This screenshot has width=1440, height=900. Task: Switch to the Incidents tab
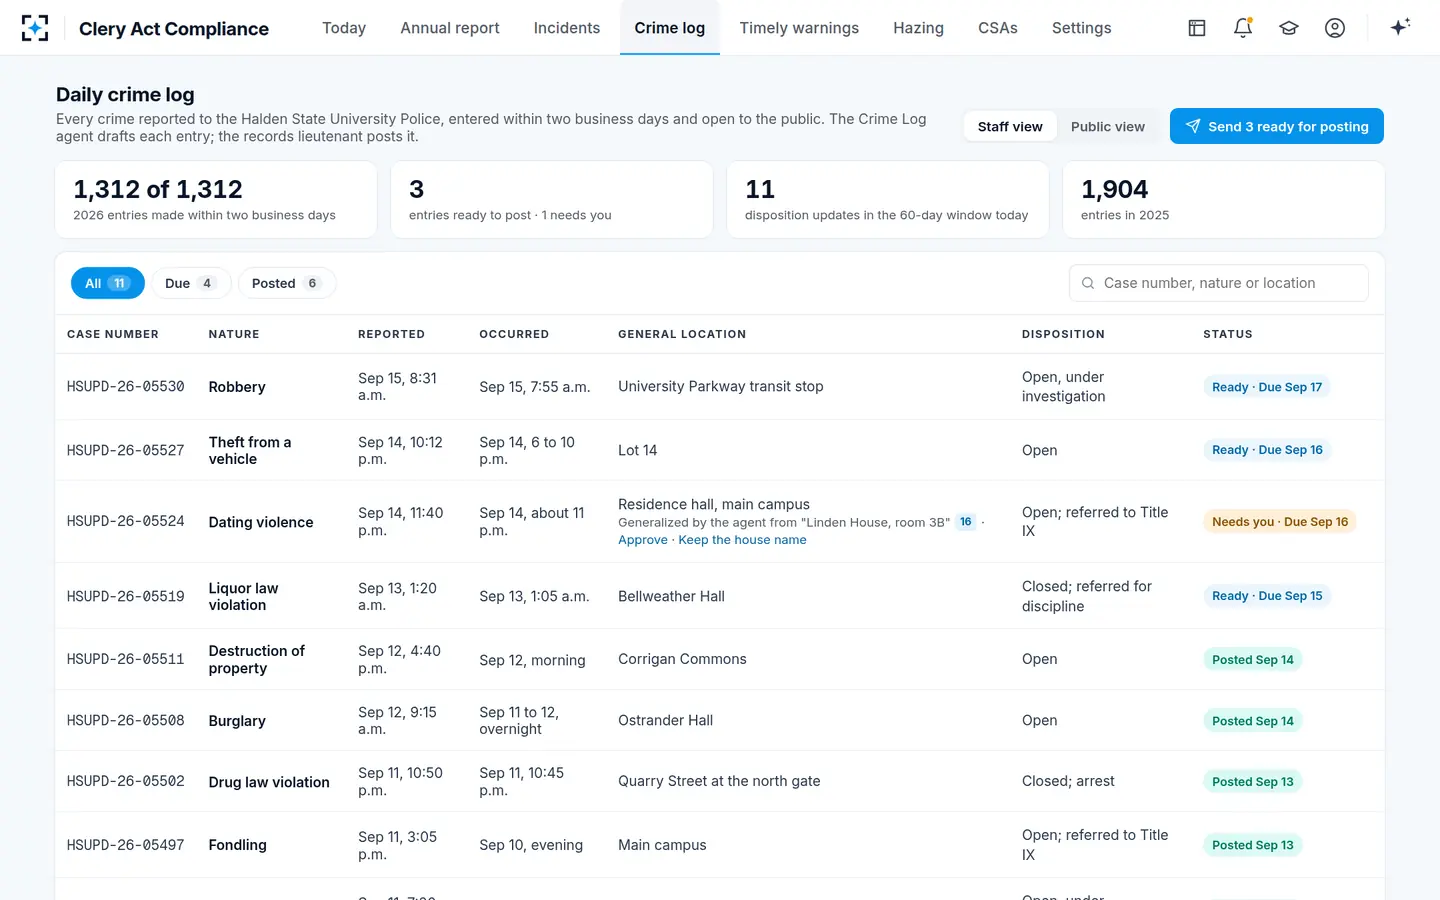click(x=567, y=28)
